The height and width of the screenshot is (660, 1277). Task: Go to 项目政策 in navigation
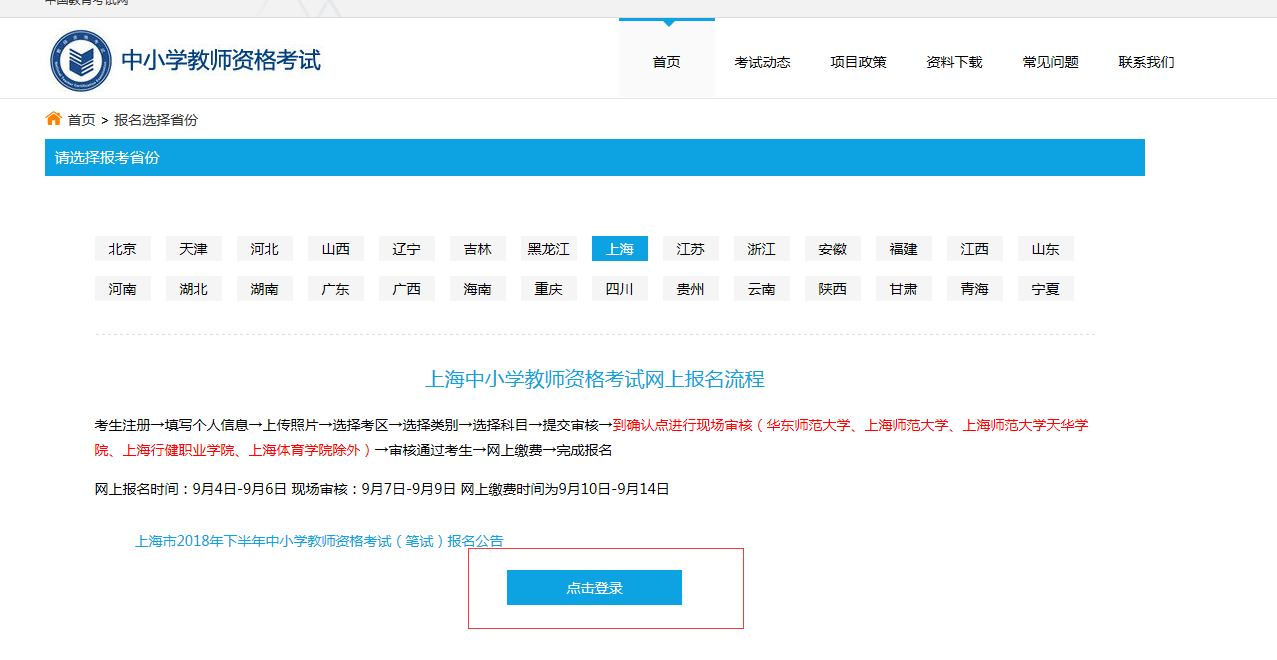coord(858,62)
